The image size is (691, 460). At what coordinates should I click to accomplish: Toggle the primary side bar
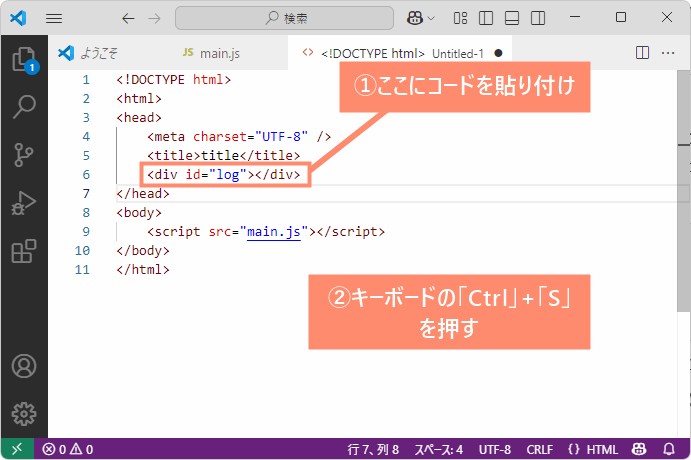click(486, 18)
